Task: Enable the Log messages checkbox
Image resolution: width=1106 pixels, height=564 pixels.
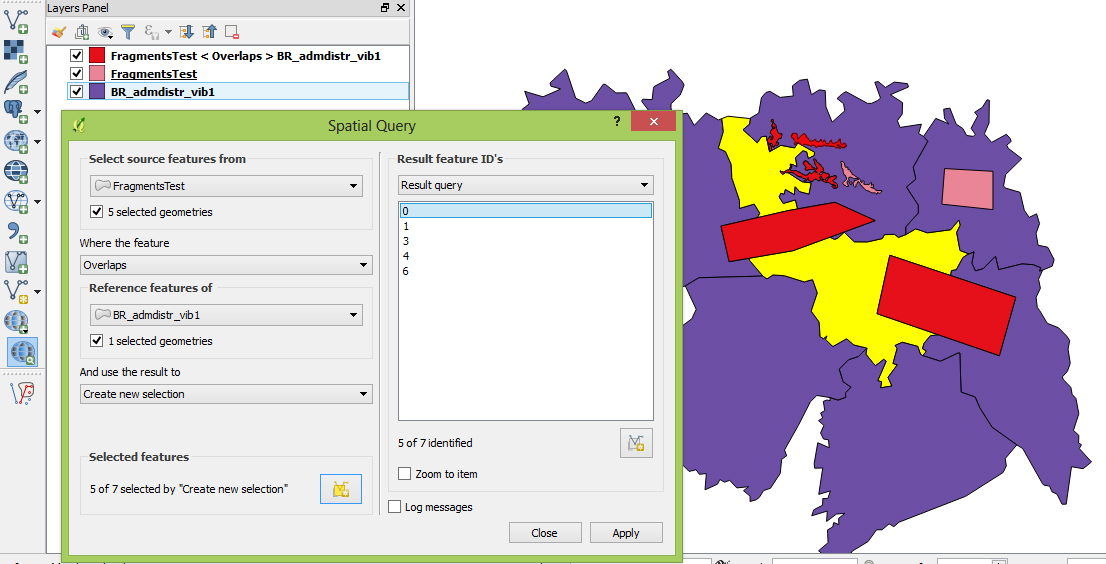Action: pyautogui.click(x=394, y=507)
